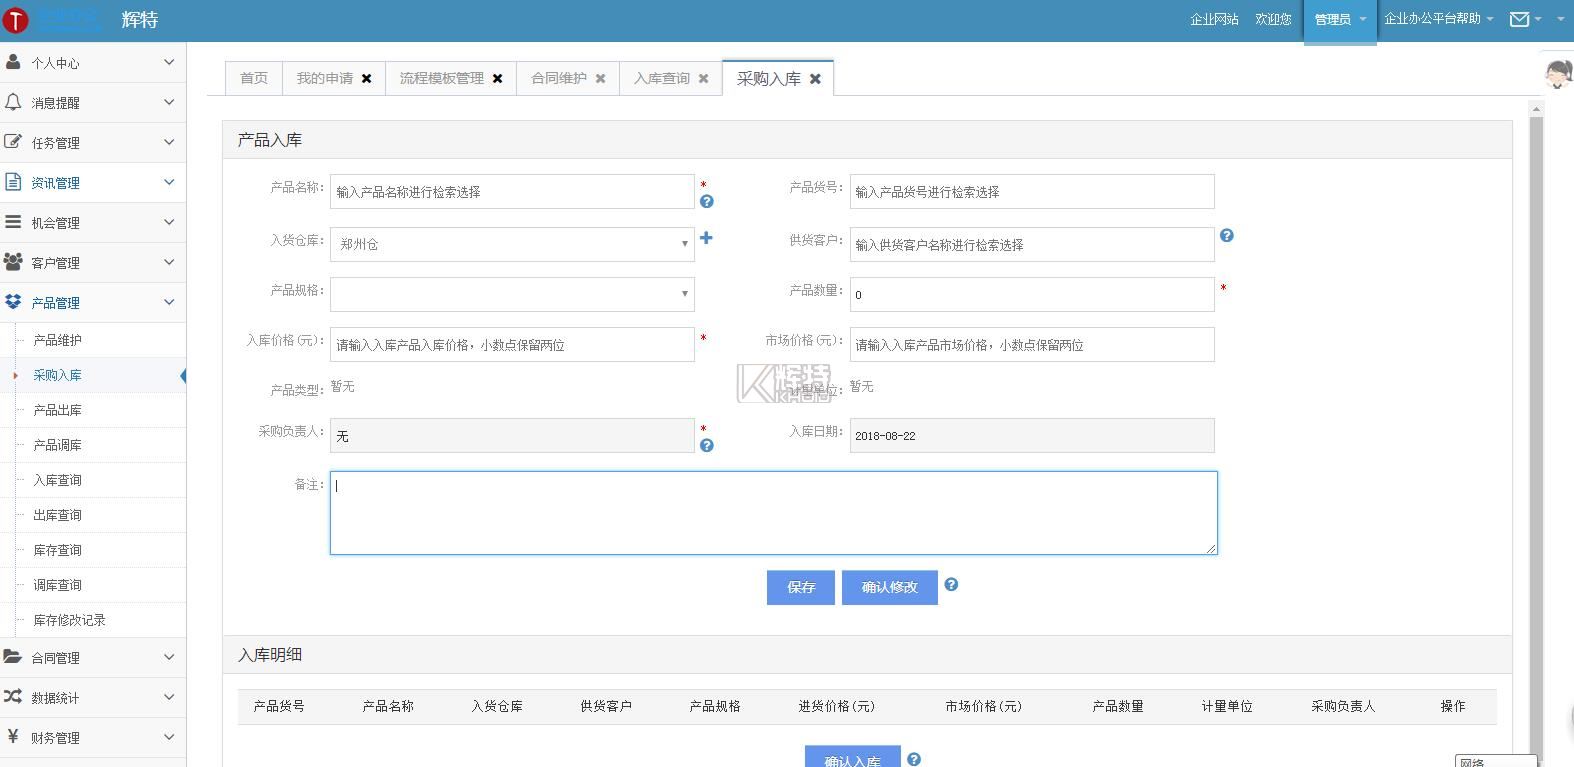Open the 管理员 user menu
The height and width of the screenshot is (767, 1574).
point(1339,20)
